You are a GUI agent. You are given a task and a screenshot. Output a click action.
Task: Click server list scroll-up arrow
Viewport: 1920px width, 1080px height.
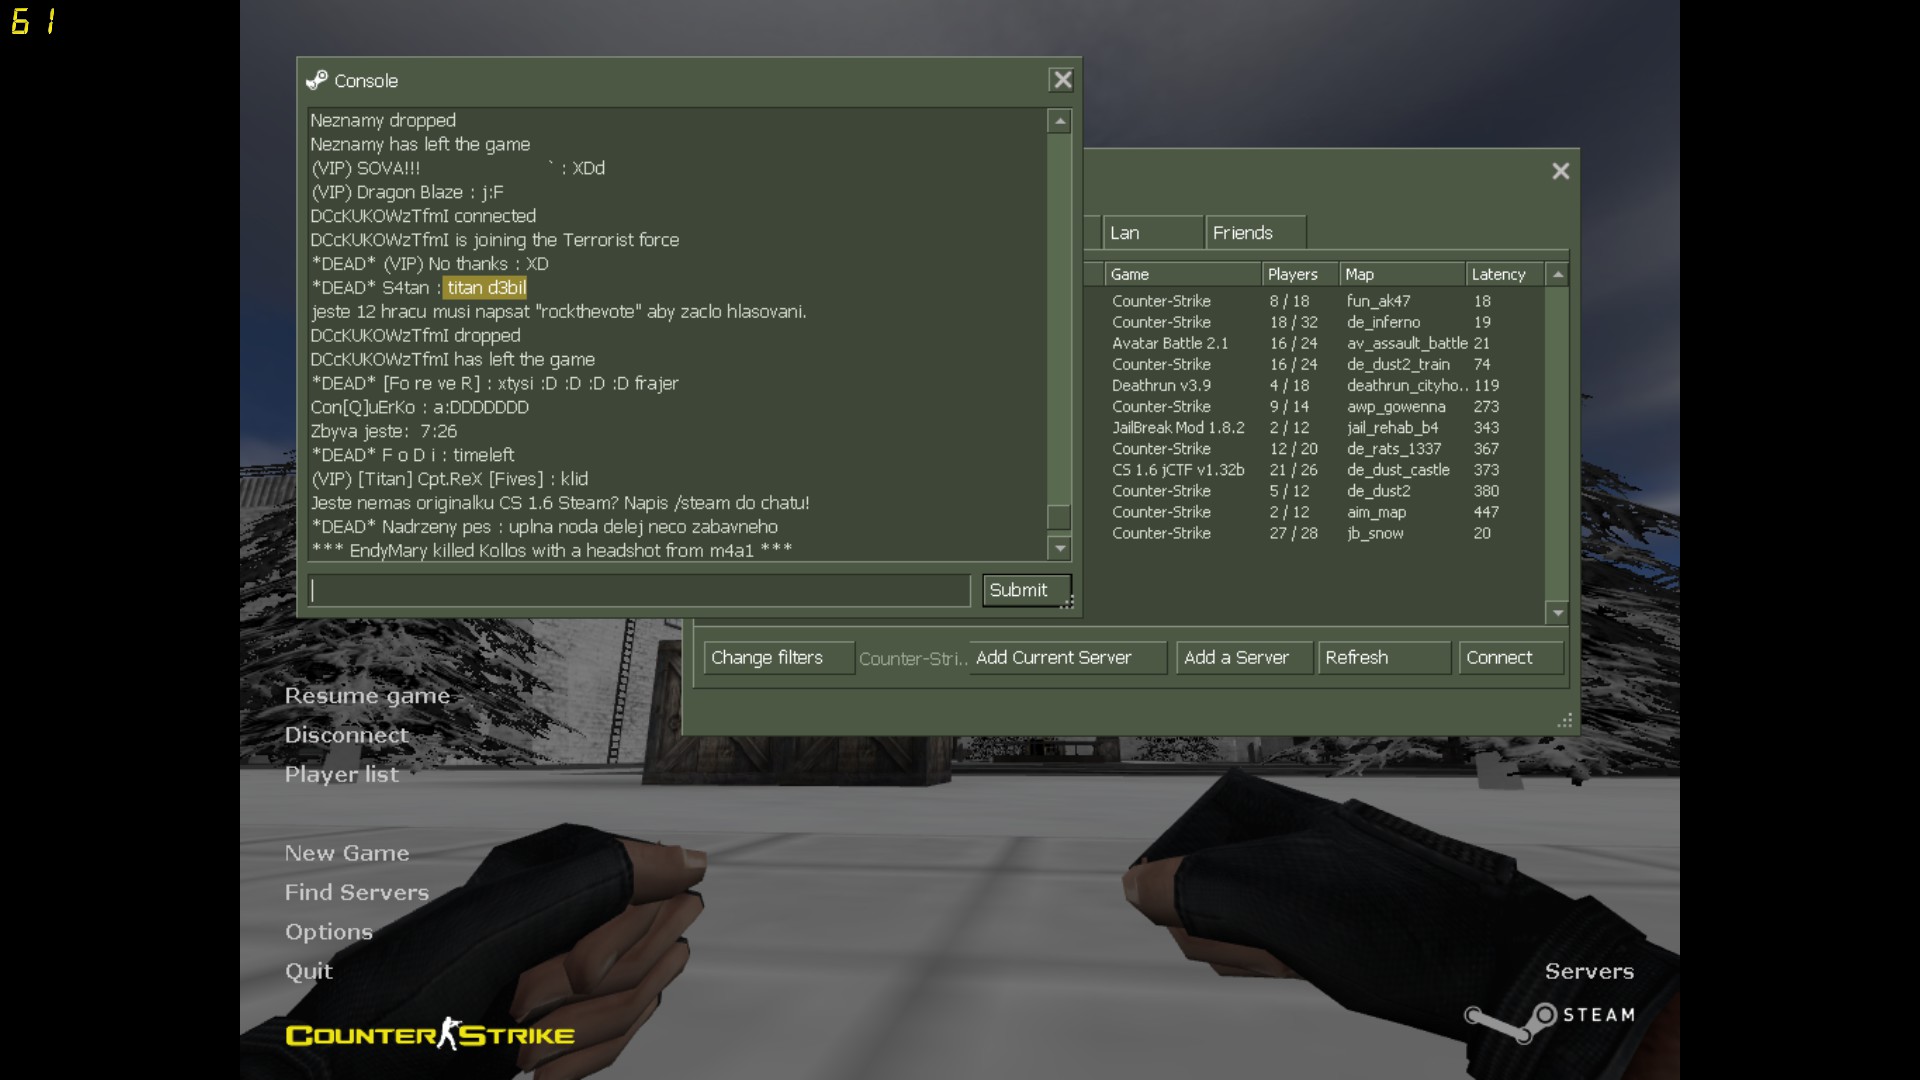1557,274
